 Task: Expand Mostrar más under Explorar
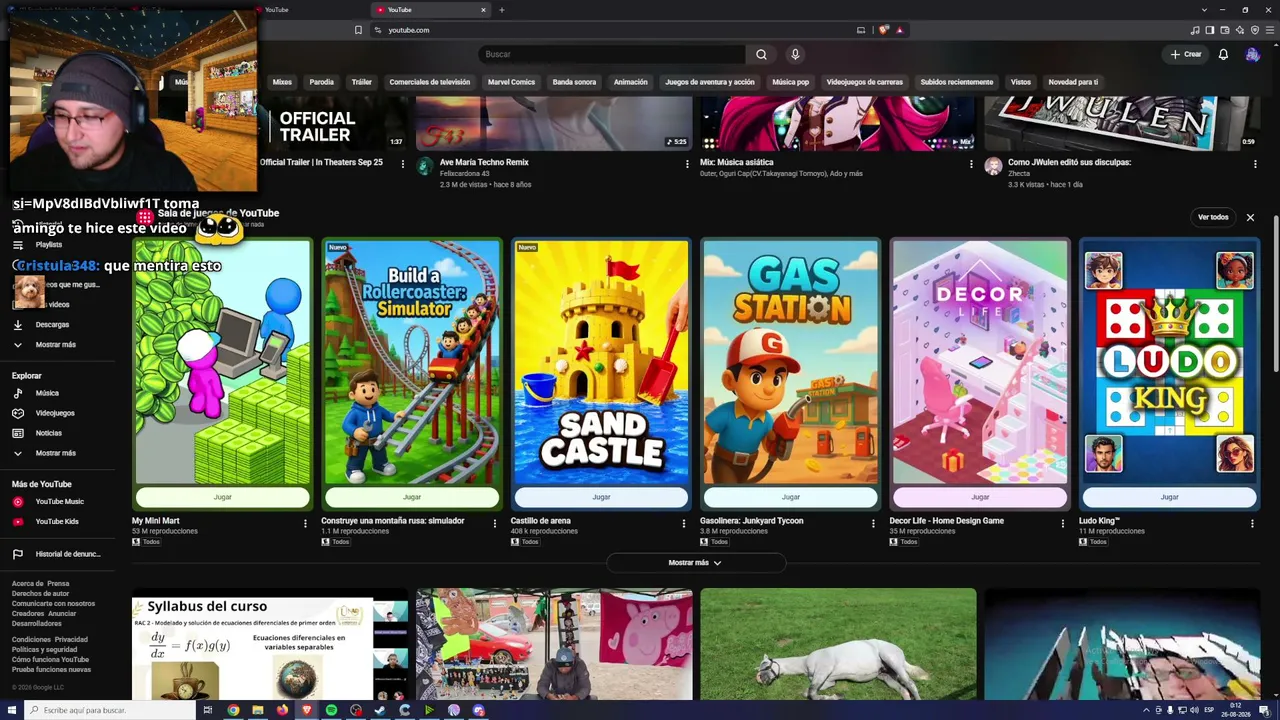pyautogui.click(x=56, y=453)
